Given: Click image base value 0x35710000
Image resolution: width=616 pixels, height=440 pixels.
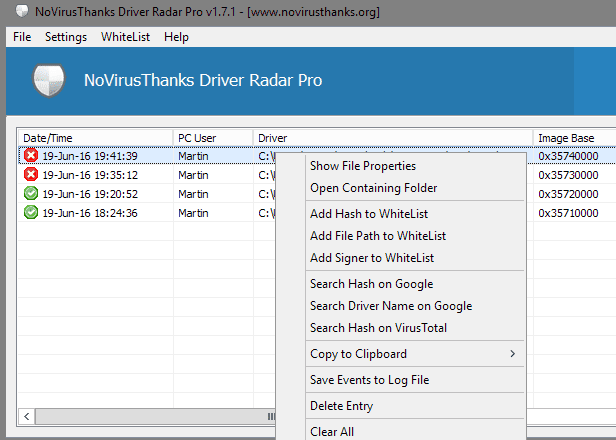Looking at the screenshot, I should pyautogui.click(x=568, y=213).
